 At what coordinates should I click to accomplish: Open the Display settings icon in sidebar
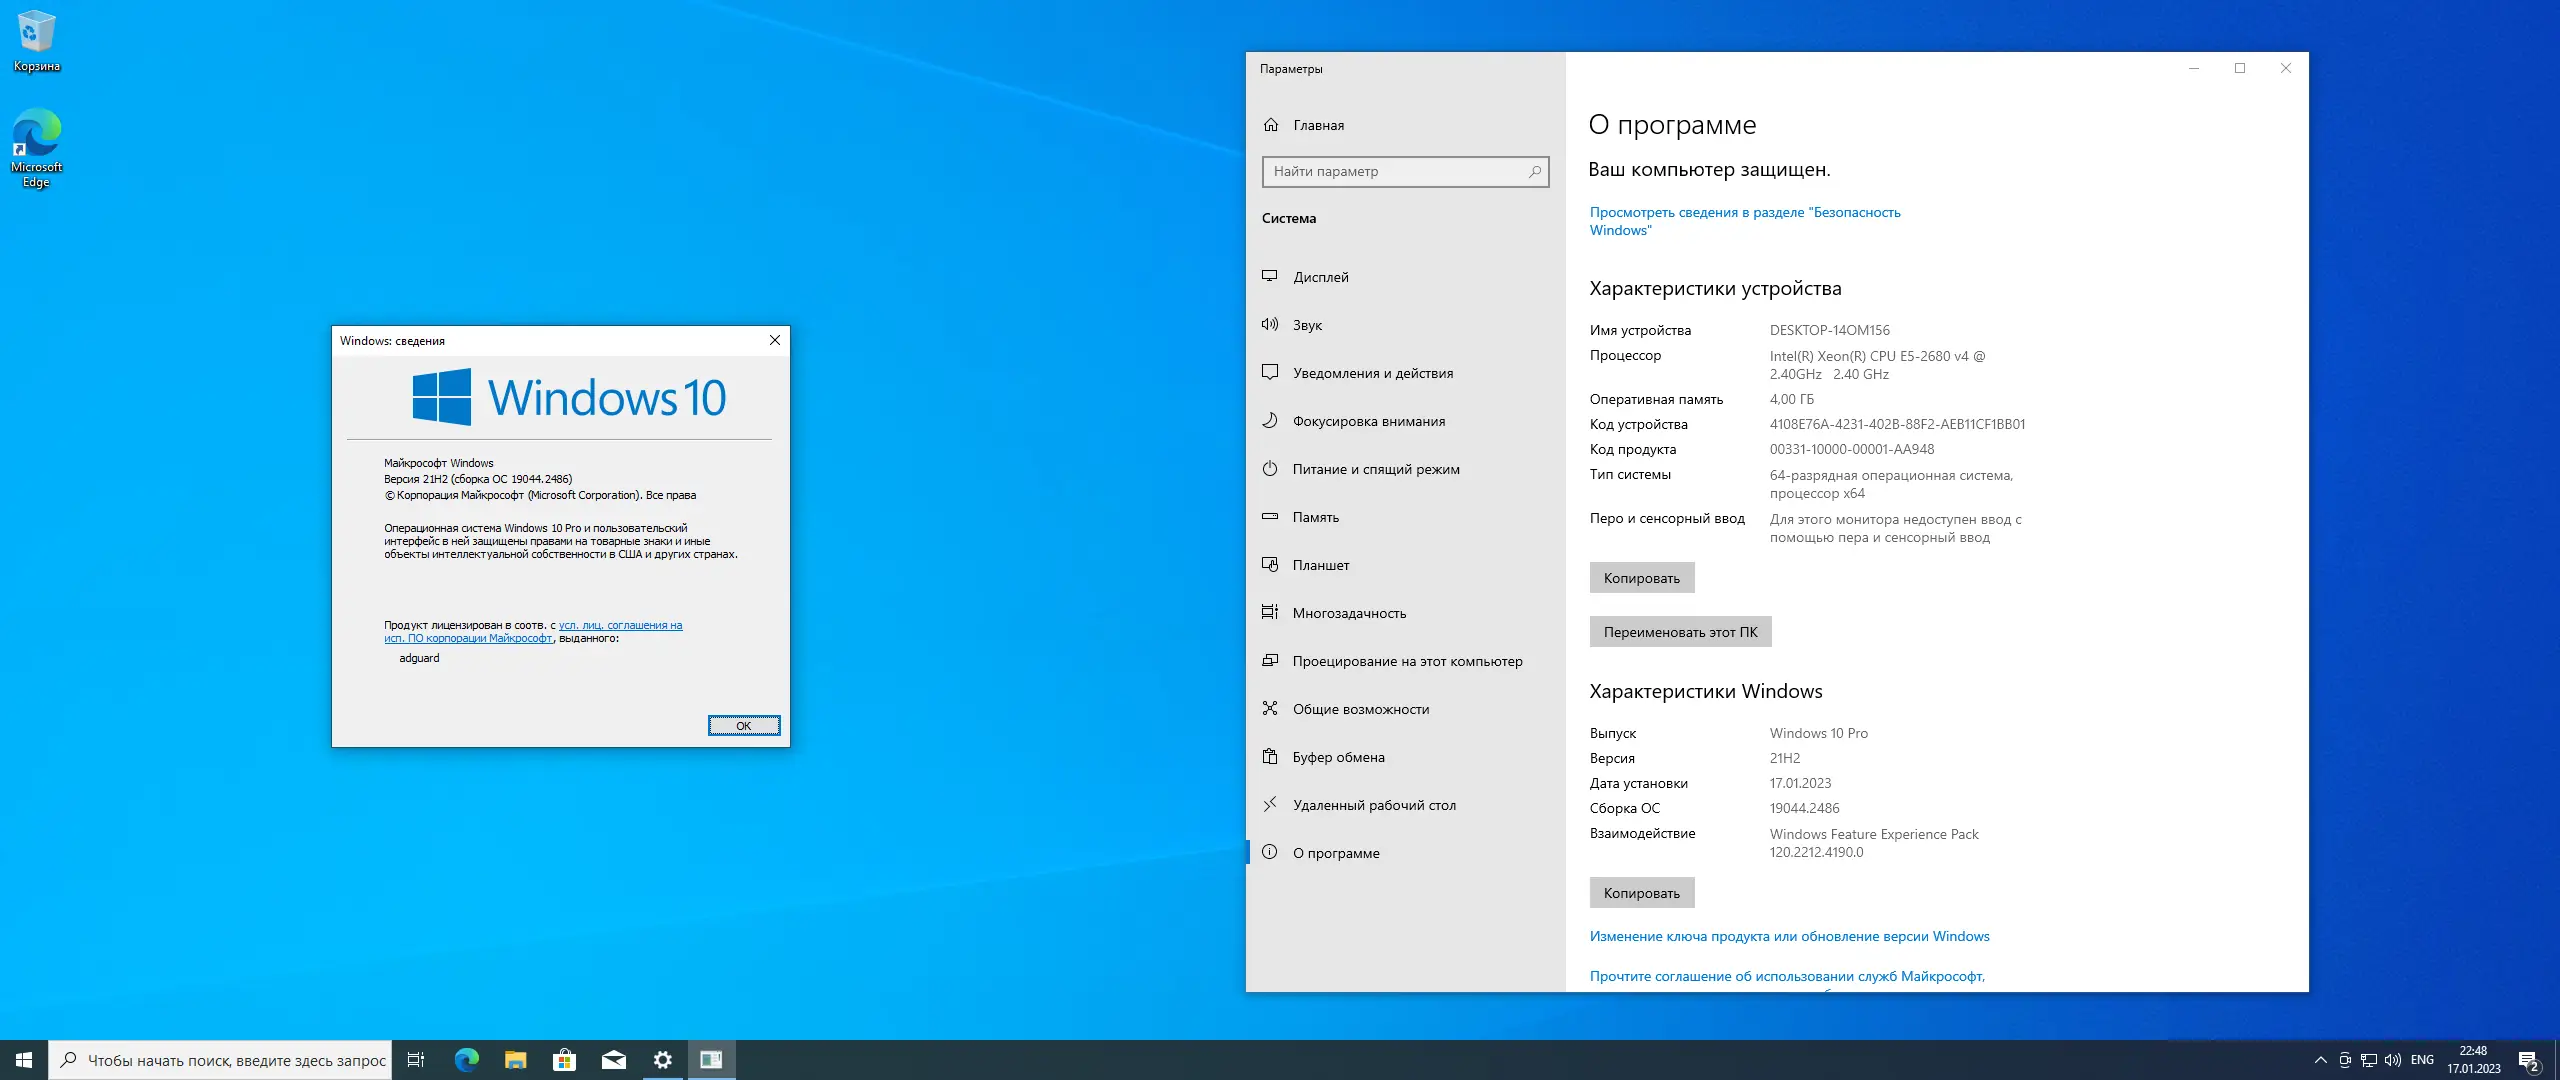[1270, 276]
